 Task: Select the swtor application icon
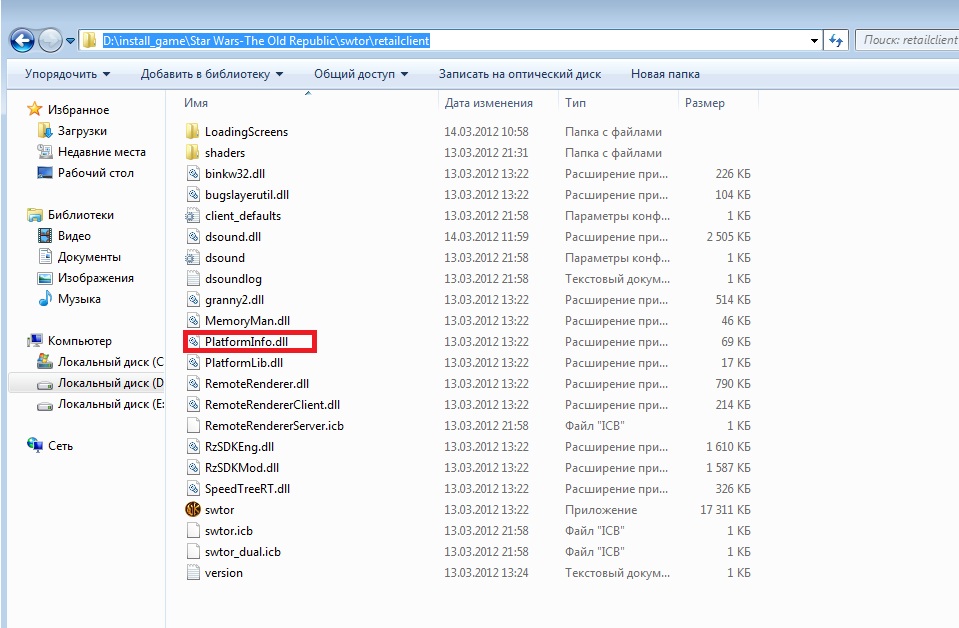click(193, 509)
